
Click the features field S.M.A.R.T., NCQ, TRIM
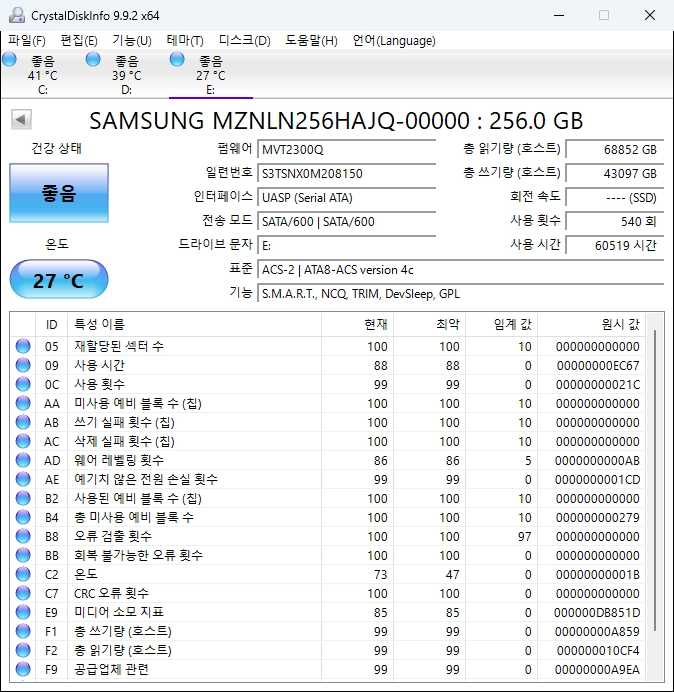click(460, 293)
